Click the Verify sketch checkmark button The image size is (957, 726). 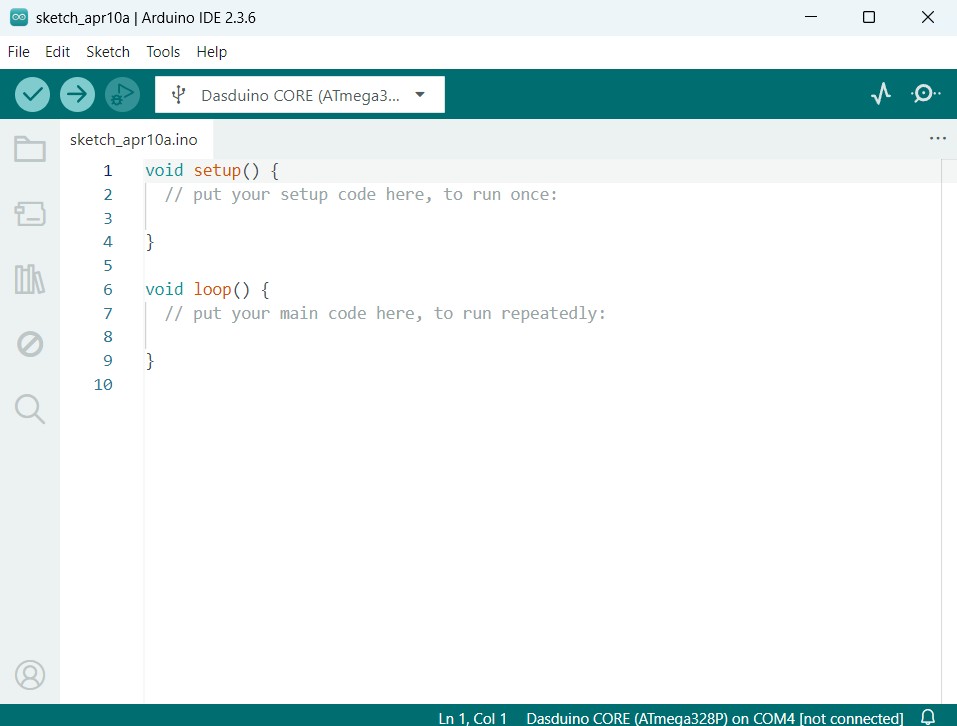coord(33,94)
